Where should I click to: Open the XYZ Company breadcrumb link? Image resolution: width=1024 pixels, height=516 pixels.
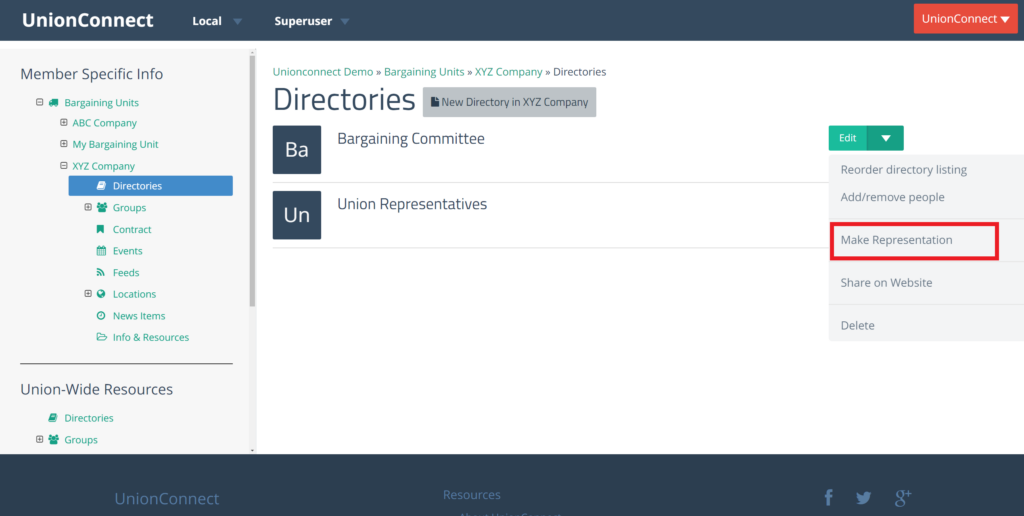[508, 72]
